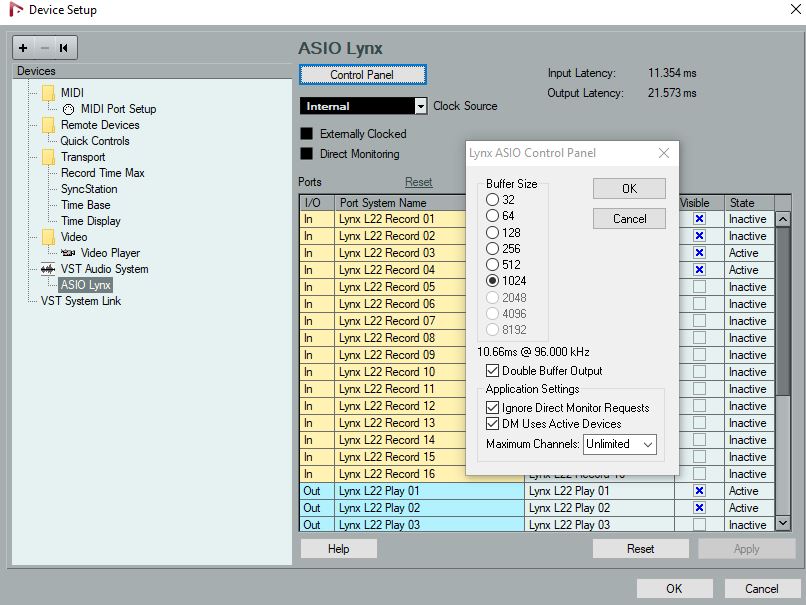This screenshot has width=806, height=605.
Task: Click OK at bottom of Device Setup
Action: (x=674, y=589)
